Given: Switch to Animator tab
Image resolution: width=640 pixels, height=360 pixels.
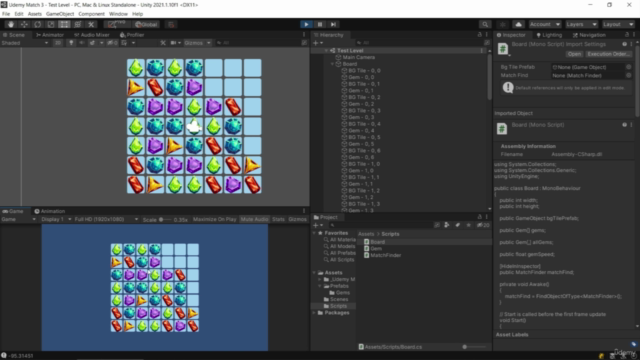Looking at the screenshot, I should 50,35.
